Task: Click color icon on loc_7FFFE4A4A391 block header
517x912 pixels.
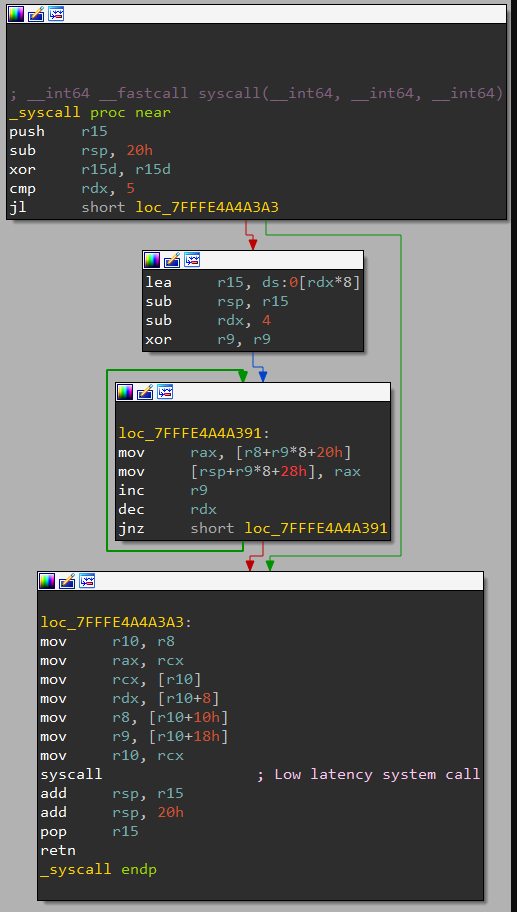Action: coord(126,392)
